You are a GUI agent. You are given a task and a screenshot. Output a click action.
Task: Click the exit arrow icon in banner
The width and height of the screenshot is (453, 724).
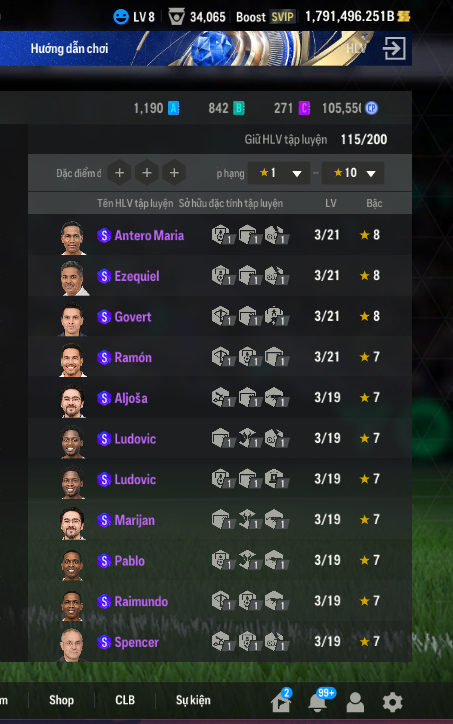click(x=394, y=48)
